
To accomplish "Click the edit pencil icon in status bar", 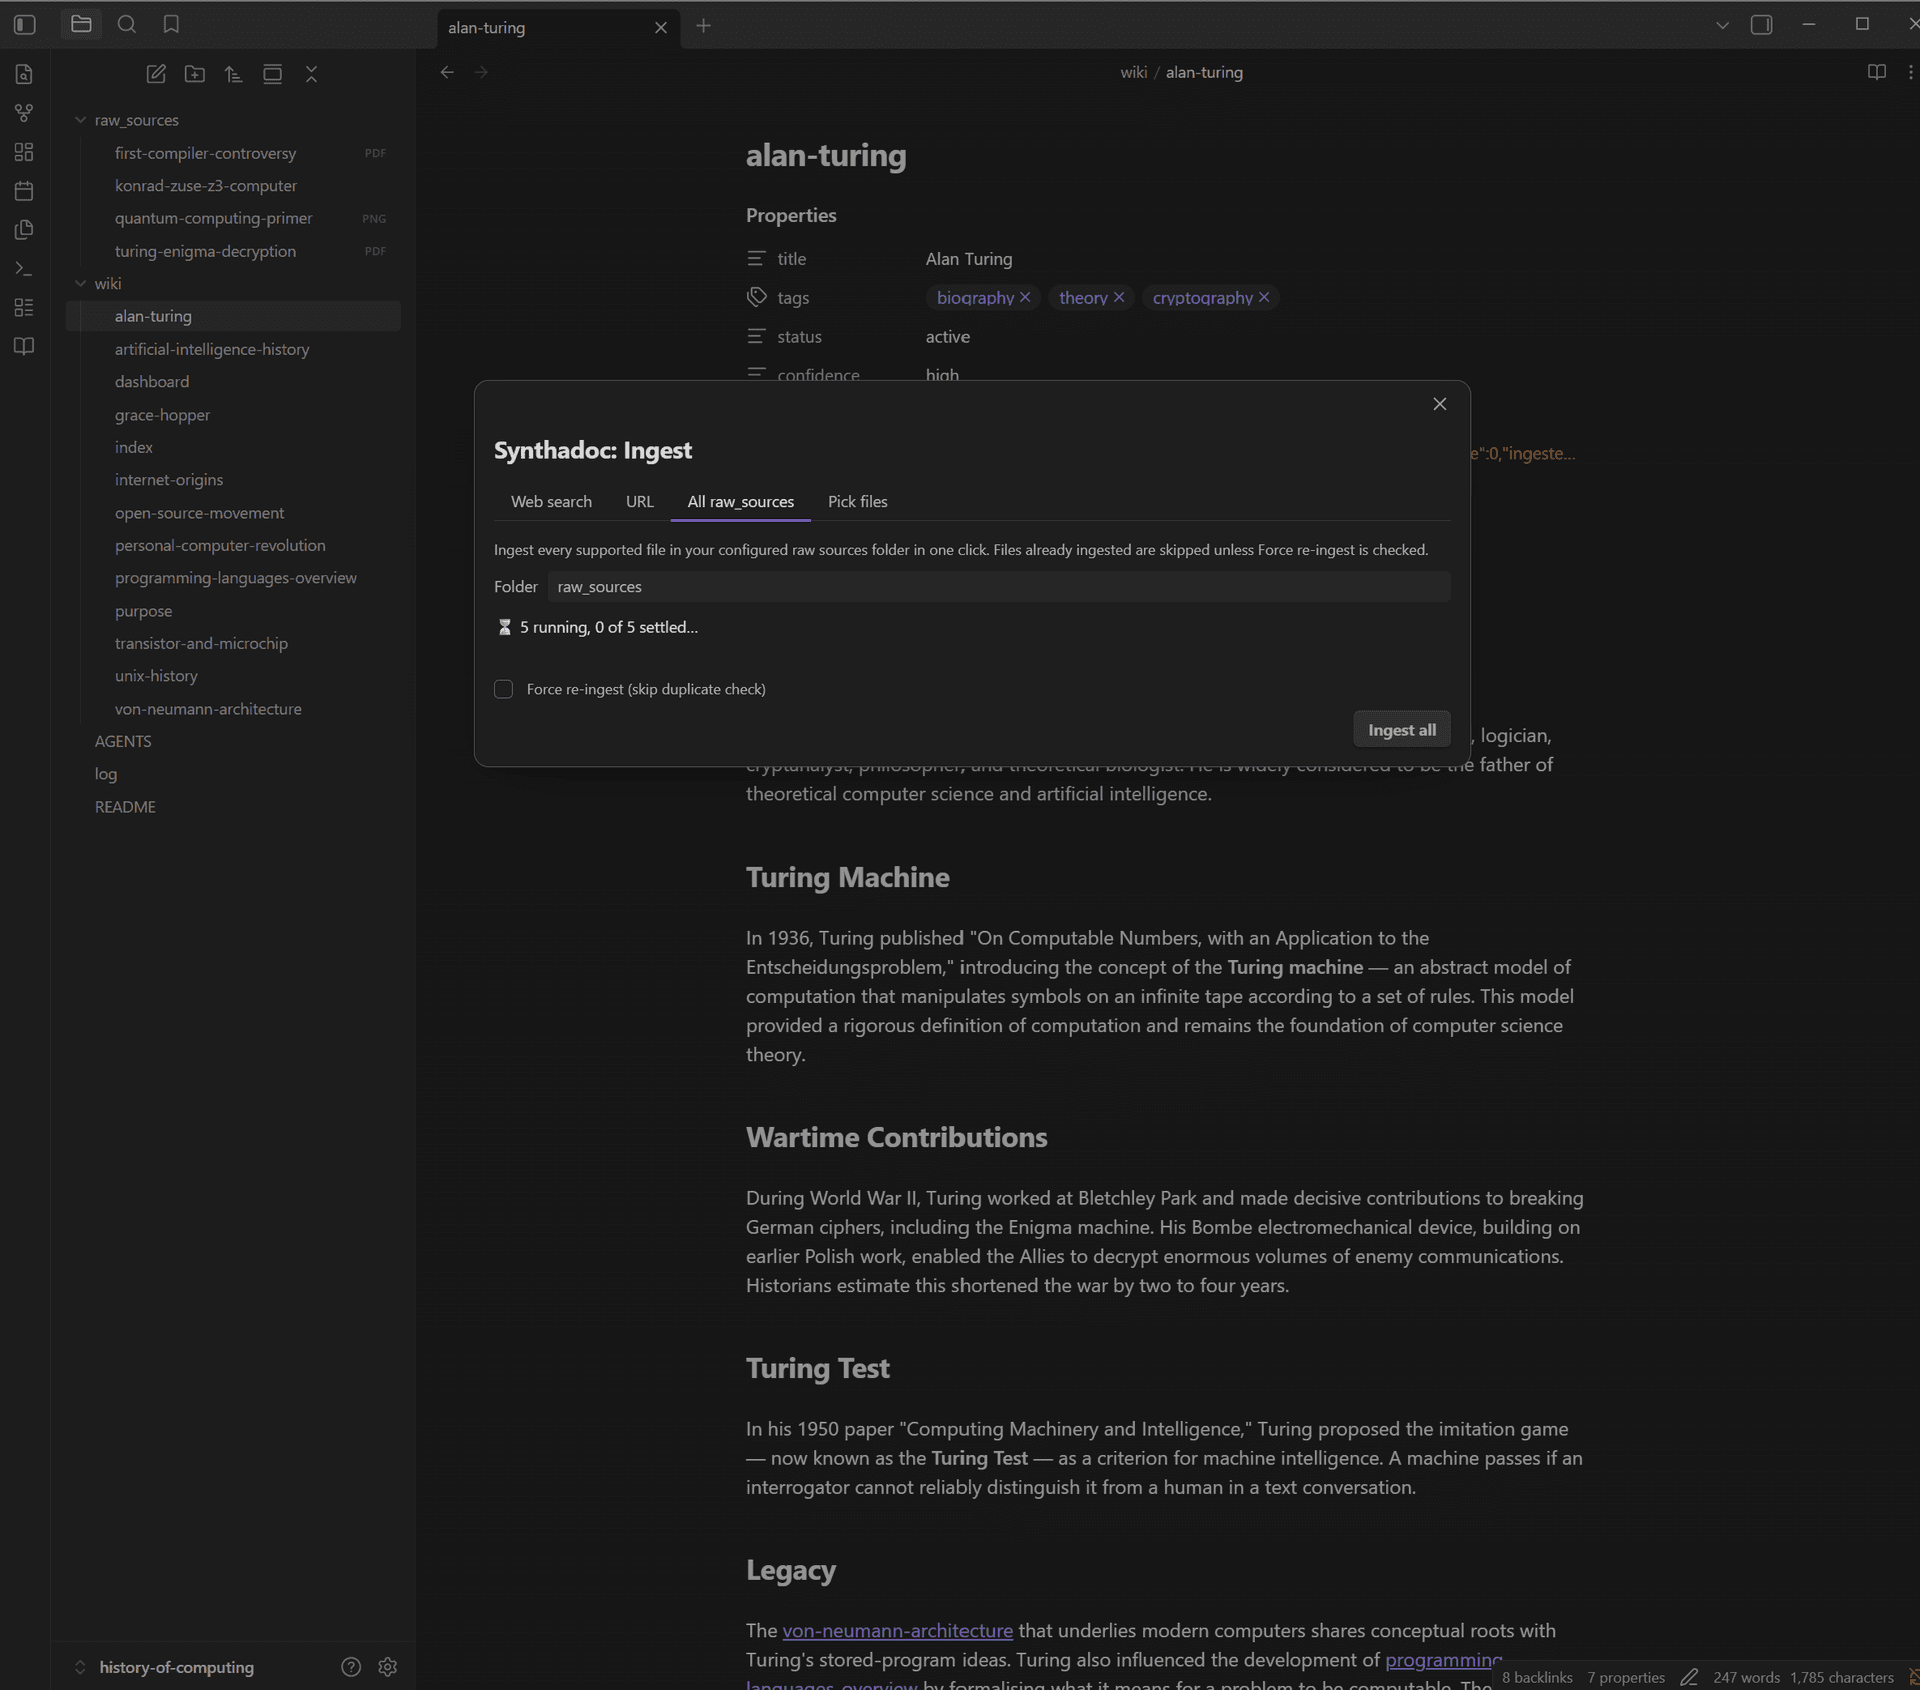I will click(1689, 1677).
